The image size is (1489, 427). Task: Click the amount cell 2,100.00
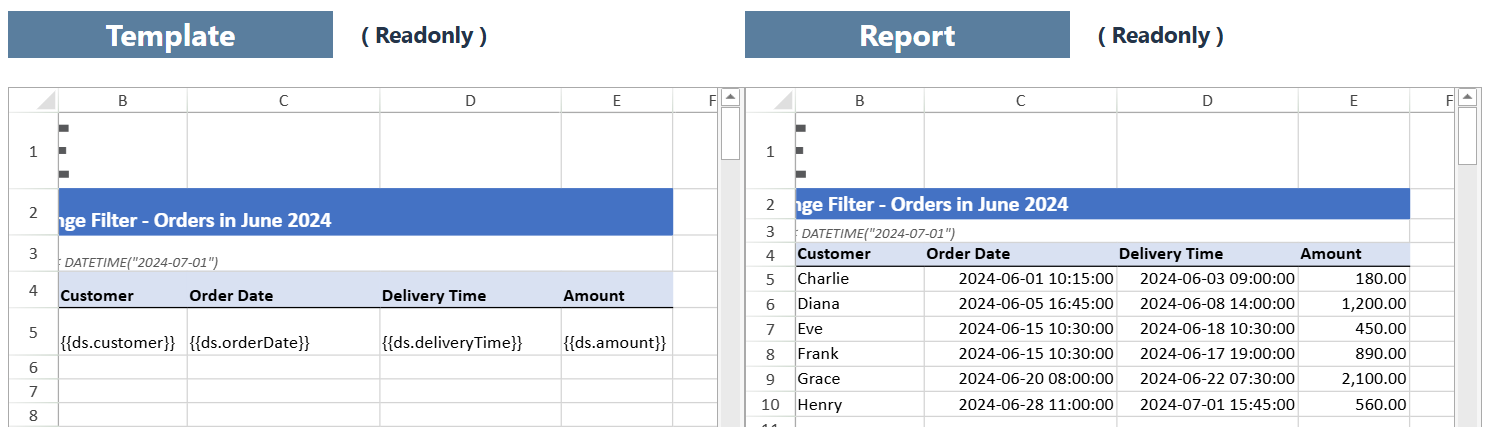[x=1354, y=379]
